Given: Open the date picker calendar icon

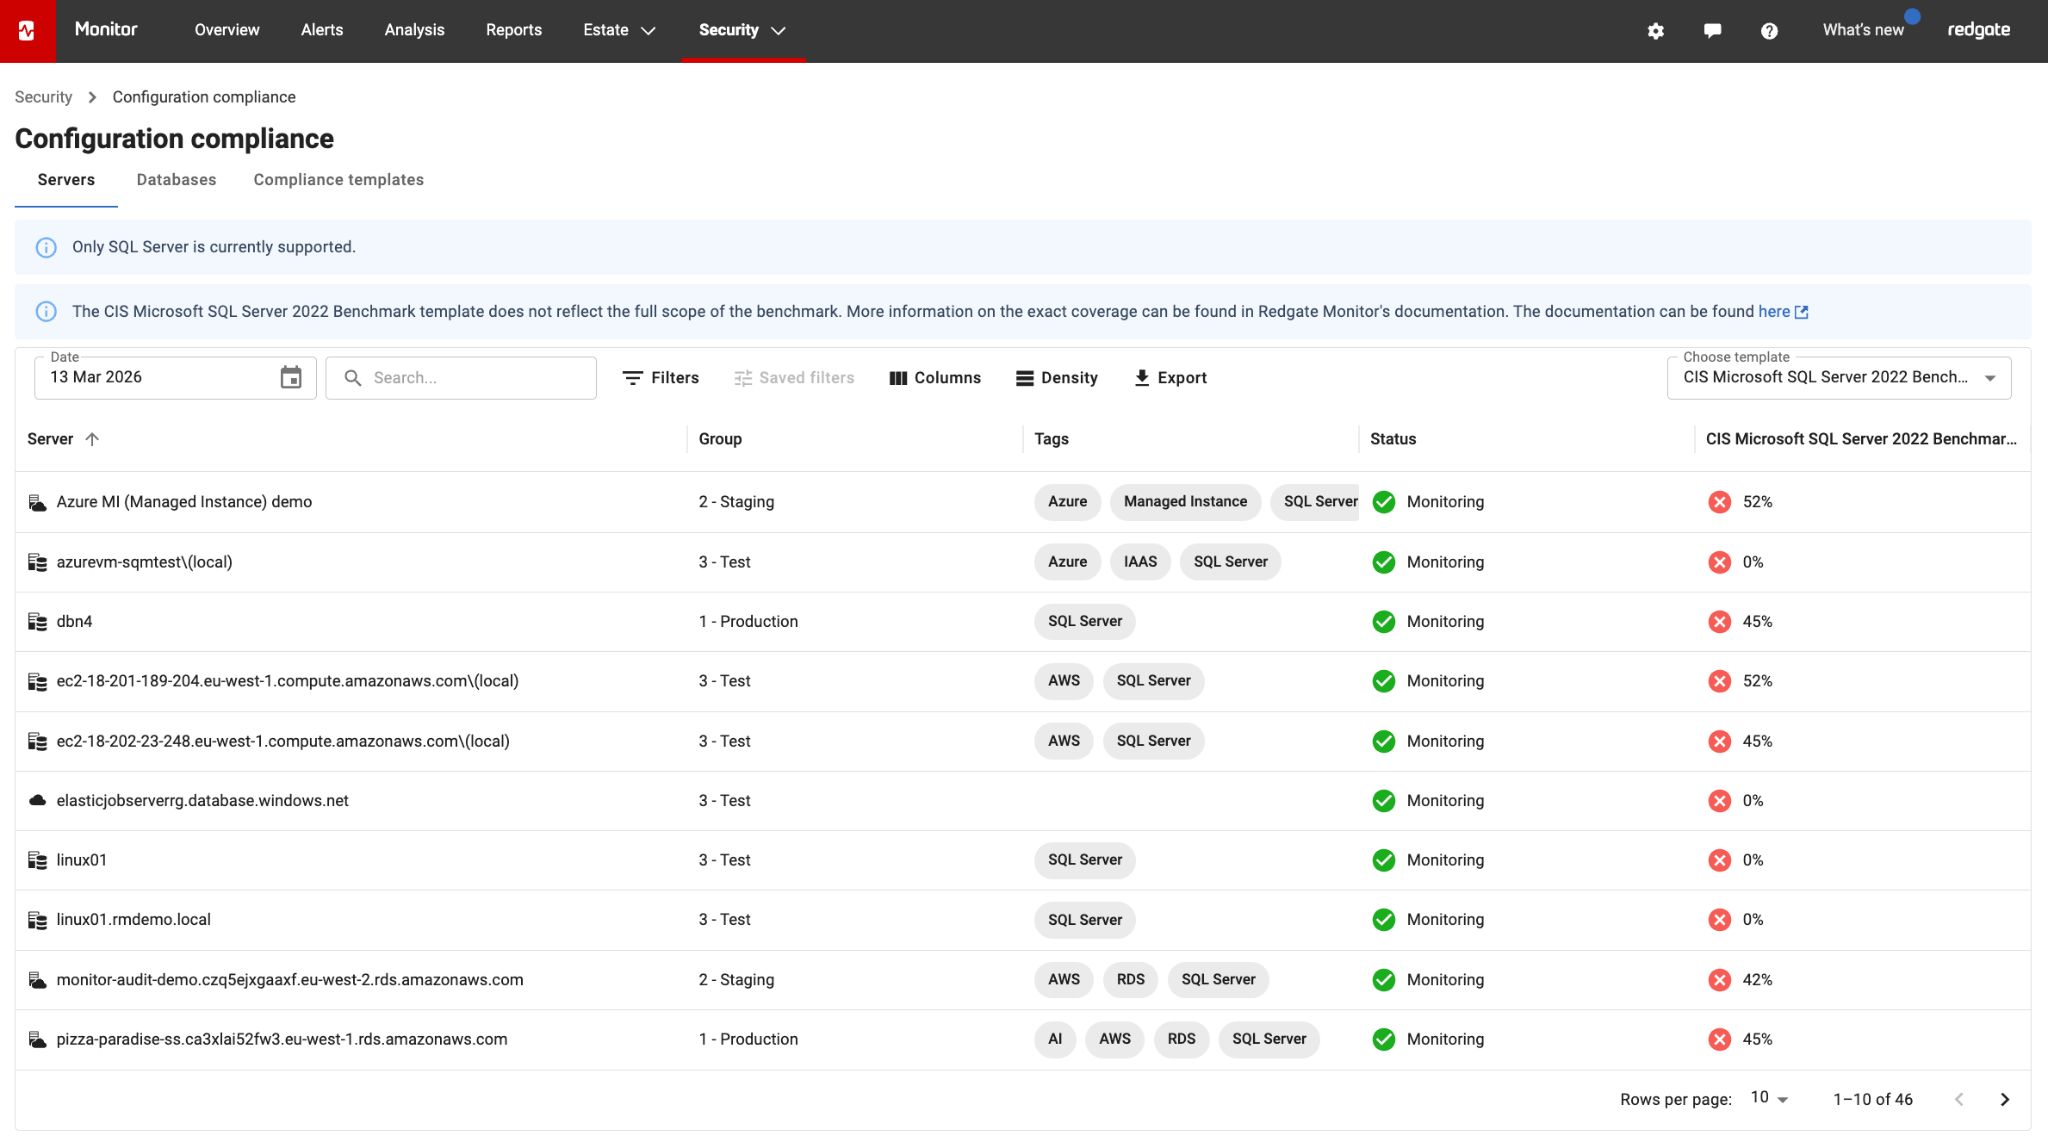Looking at the screenshot, I should (x=291, y=377).
